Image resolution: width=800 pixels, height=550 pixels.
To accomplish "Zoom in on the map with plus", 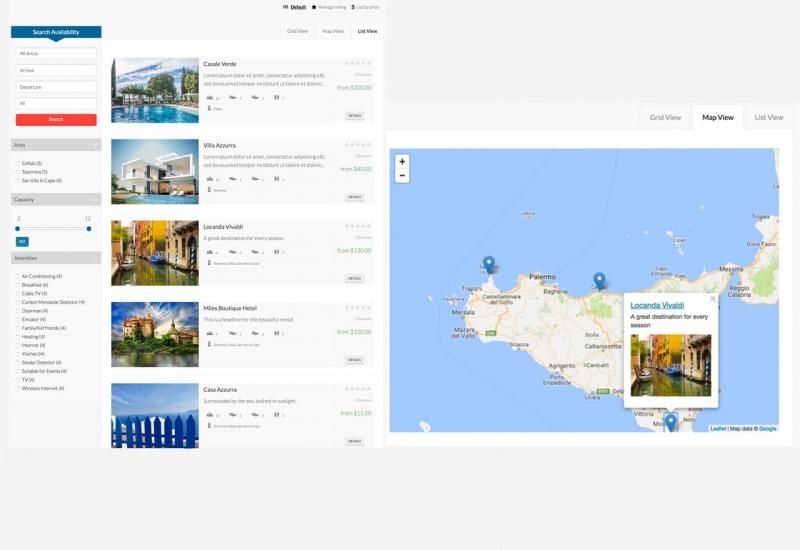I will pyautogui.click(x=402, y=161).
